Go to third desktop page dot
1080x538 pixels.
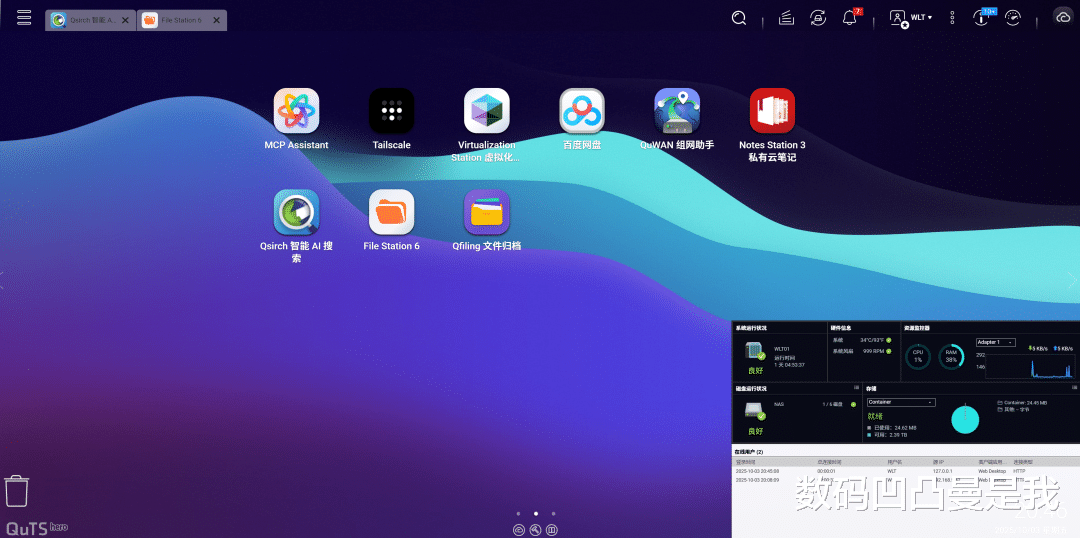[x=553, y=513]
